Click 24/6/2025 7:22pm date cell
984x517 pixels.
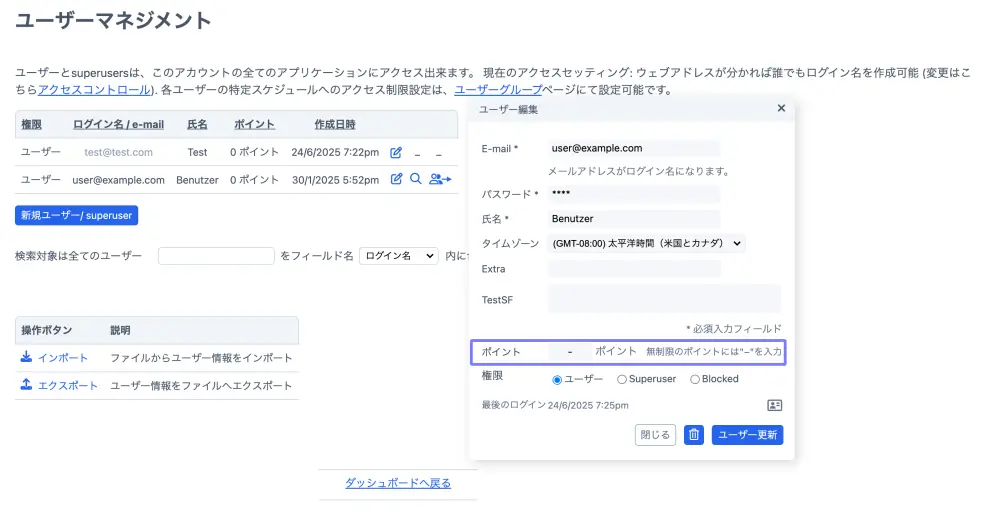335,152
